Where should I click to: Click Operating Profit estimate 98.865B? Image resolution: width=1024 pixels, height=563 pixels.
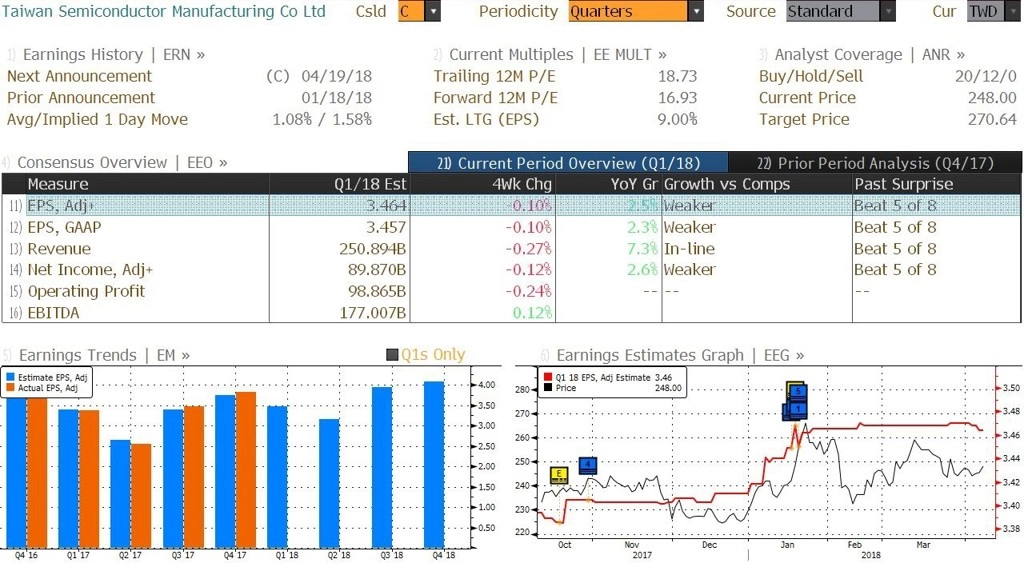click(x=377, y=291)
